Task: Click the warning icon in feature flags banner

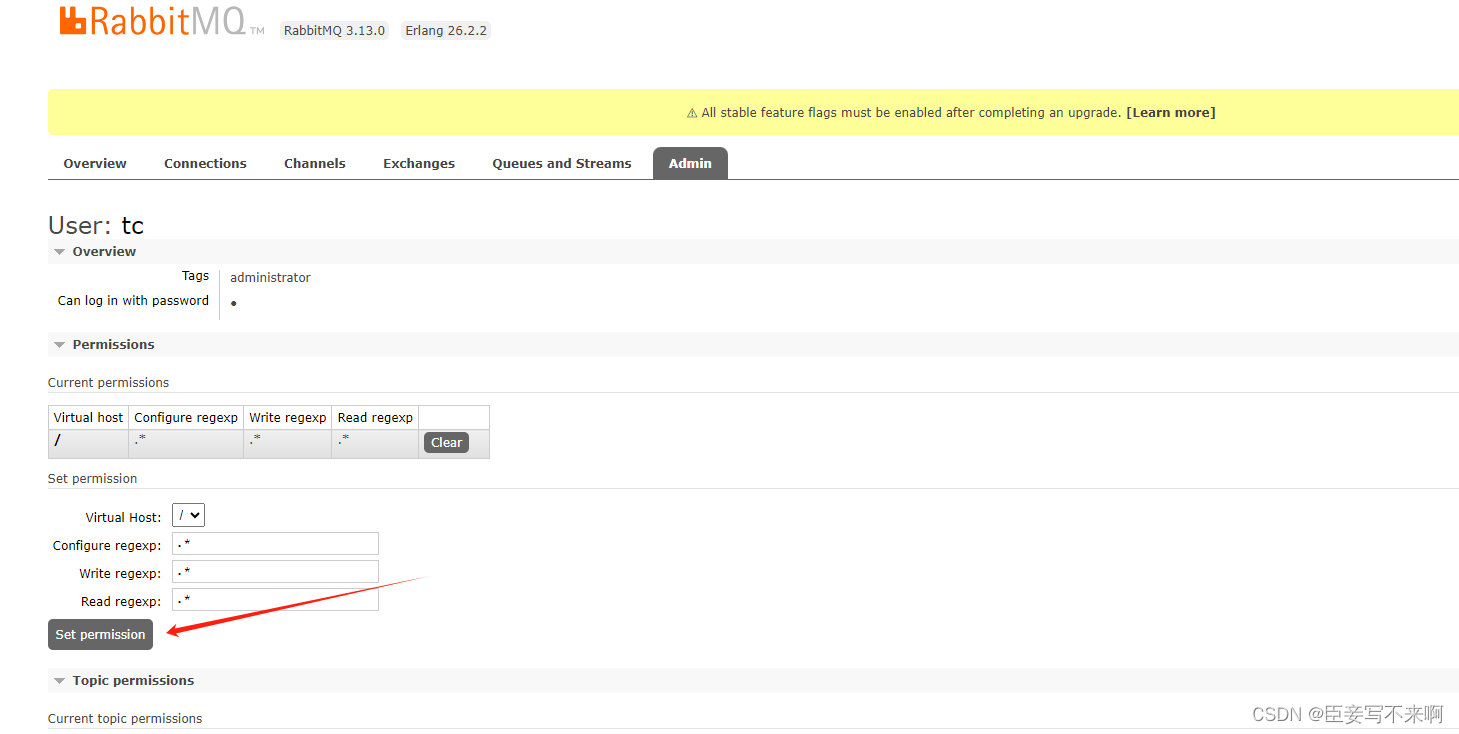Action: 692,113
